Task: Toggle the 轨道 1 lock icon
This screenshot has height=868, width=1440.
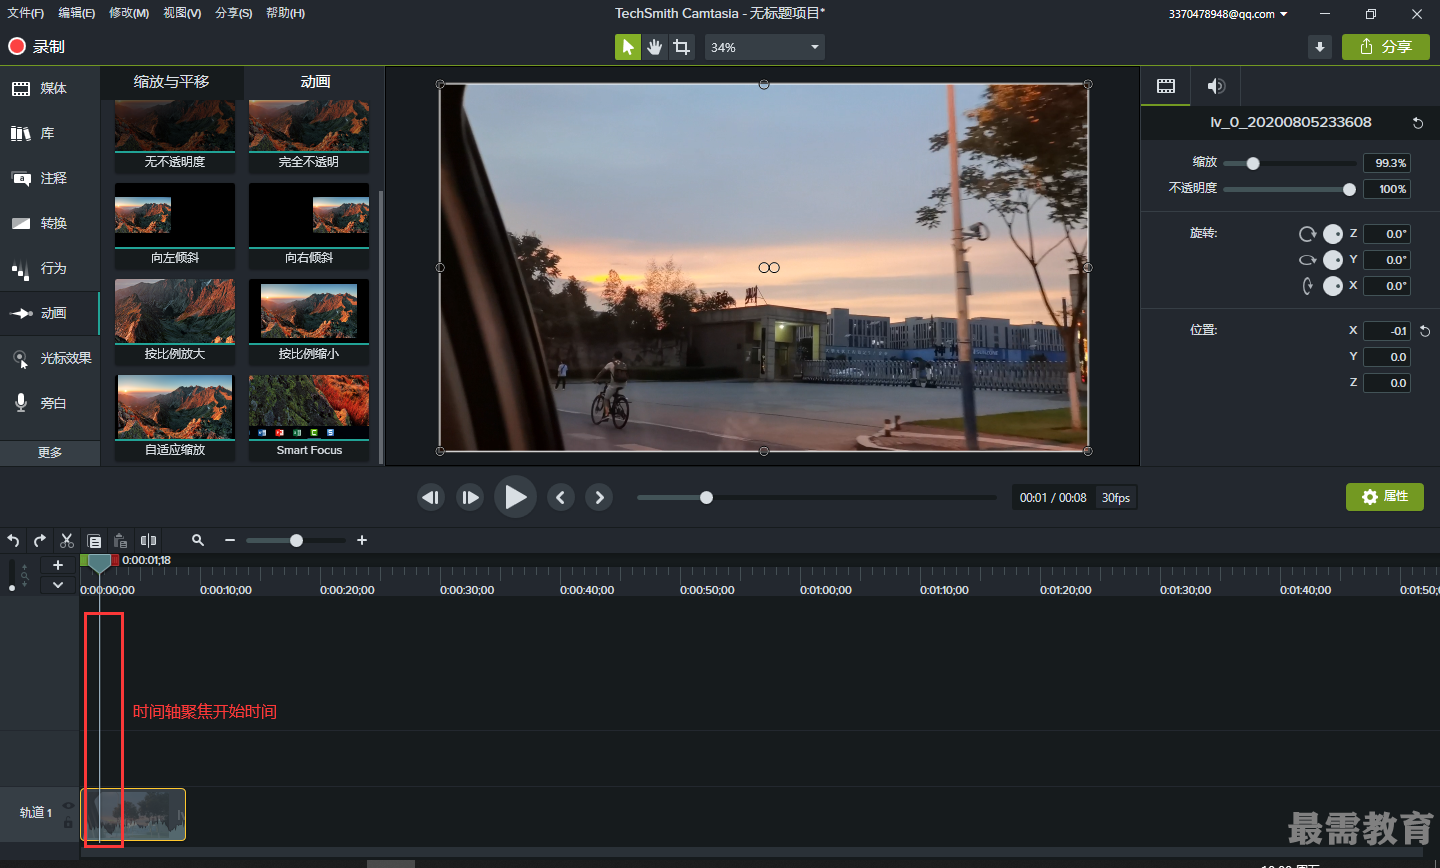Action: point(68,823)
